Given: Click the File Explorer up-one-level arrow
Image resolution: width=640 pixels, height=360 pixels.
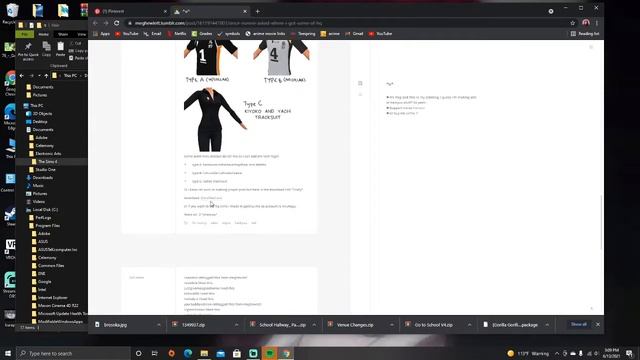Looking at the screenshot, I should (x=46, y=76).
